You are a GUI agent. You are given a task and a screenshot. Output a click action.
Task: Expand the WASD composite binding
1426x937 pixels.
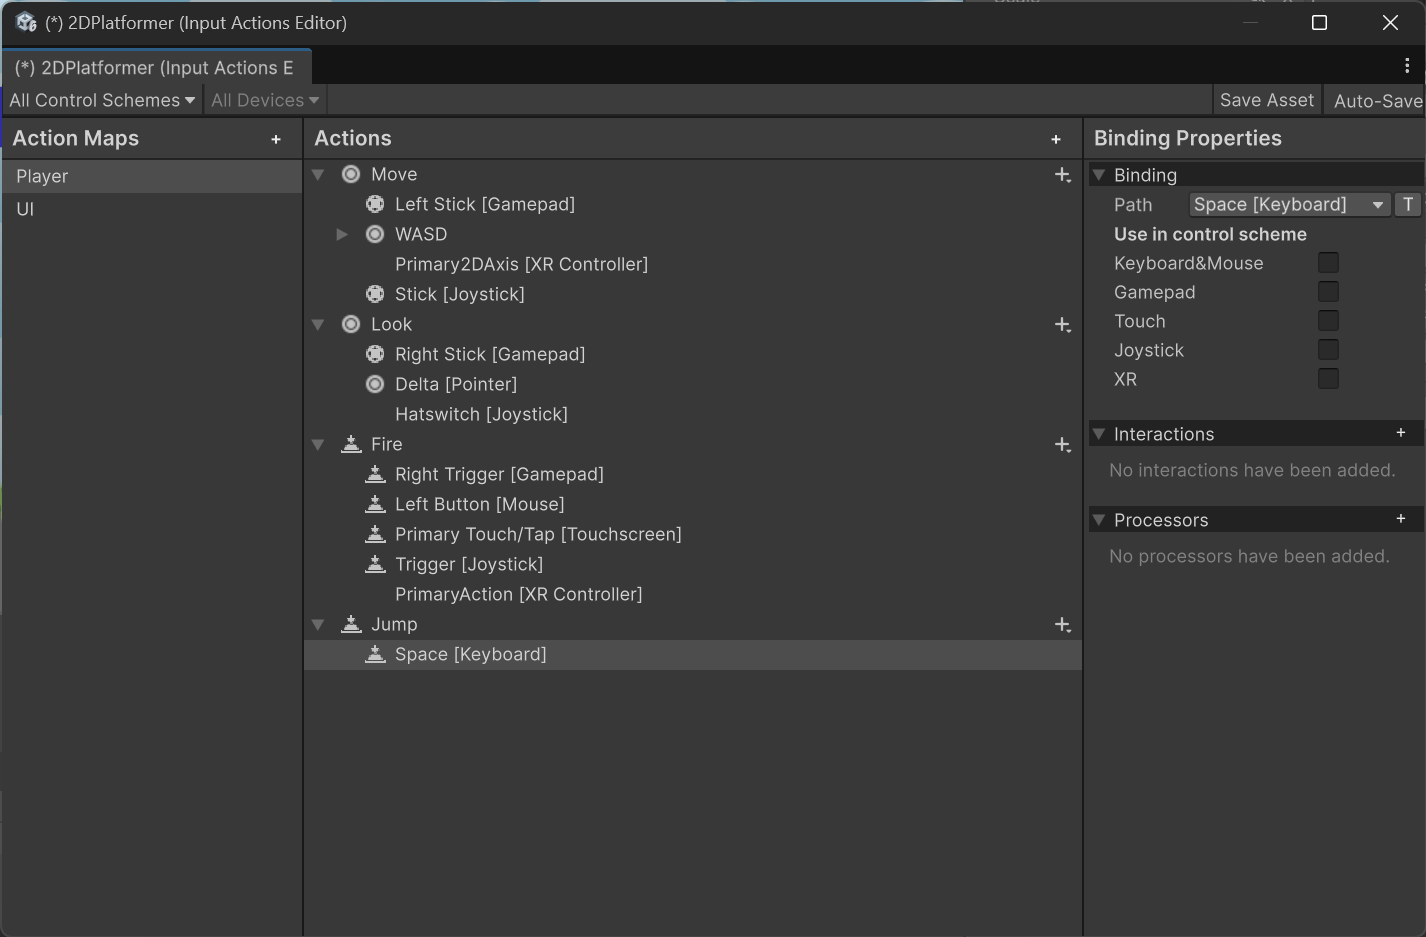point(342,234)
